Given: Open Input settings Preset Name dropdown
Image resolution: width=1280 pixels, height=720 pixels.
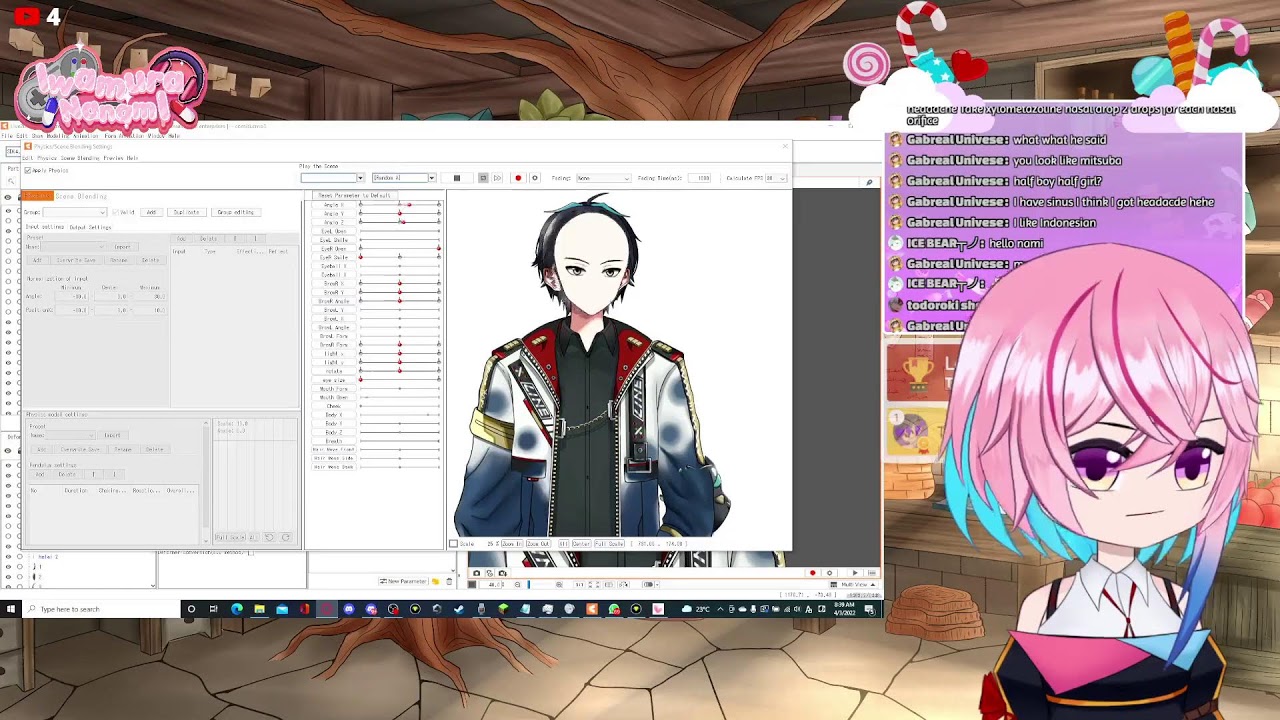Looking at the screenshot, I should [x=73, y=247].
